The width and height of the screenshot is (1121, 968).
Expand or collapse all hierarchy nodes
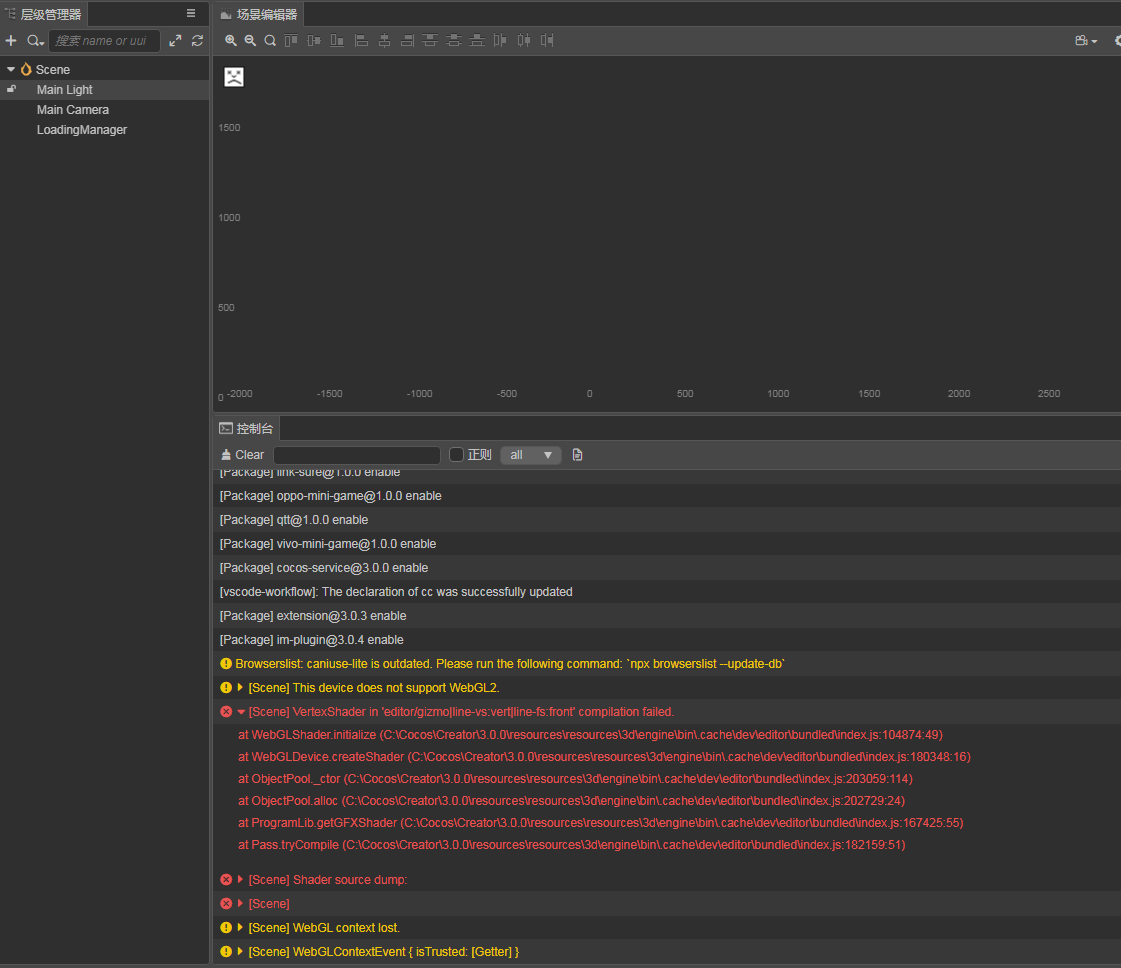click(x=175, y=41)
